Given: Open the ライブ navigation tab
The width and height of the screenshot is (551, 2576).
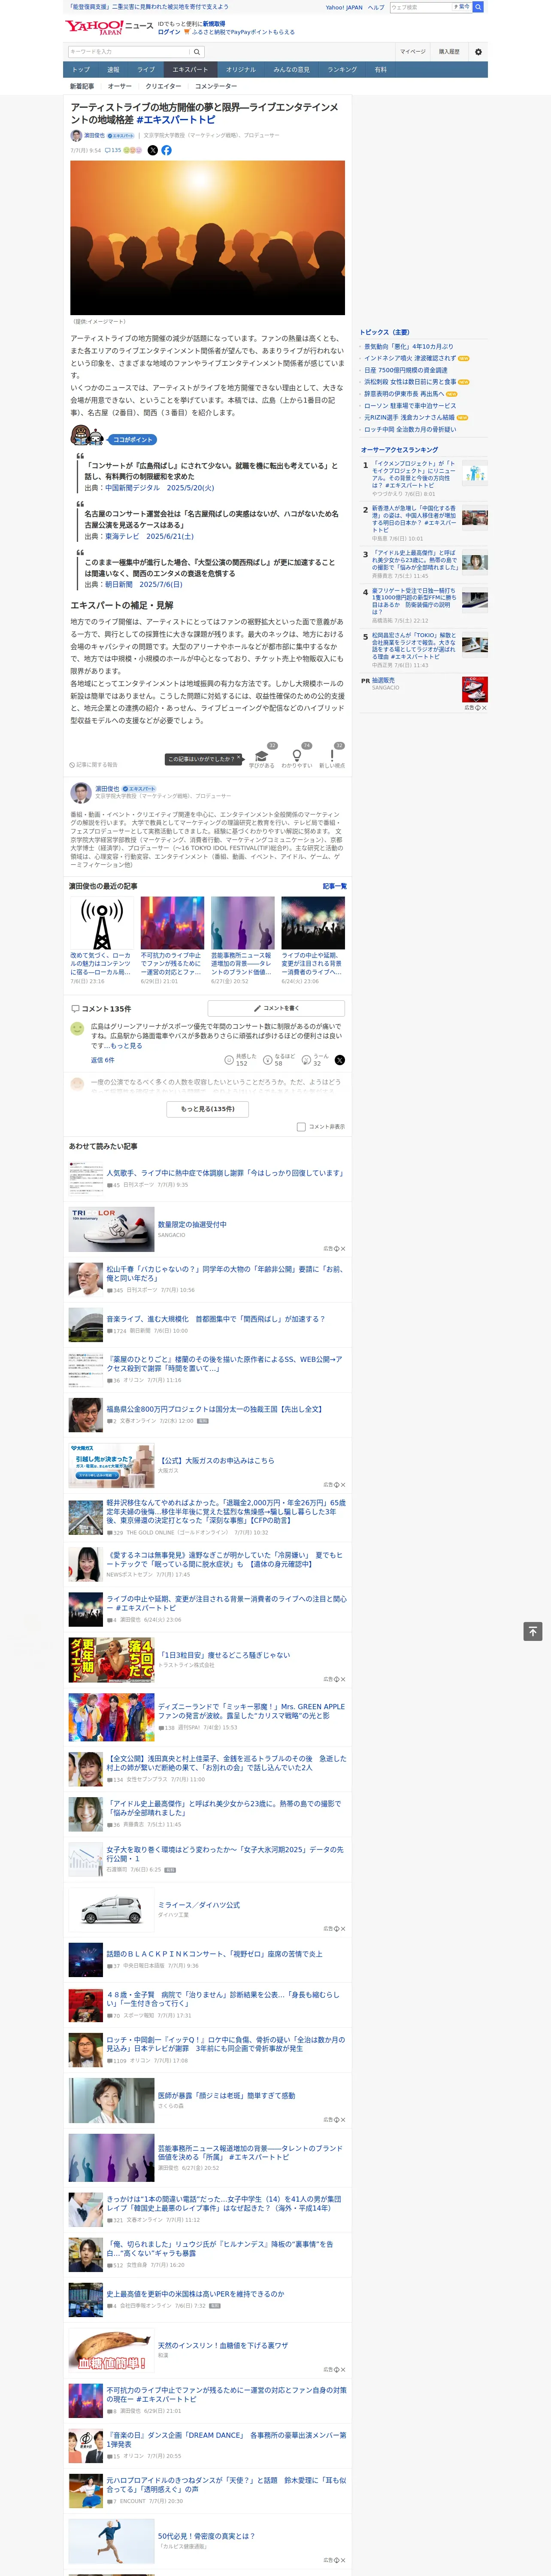Looking at the screenshot, I should (146, 70).
